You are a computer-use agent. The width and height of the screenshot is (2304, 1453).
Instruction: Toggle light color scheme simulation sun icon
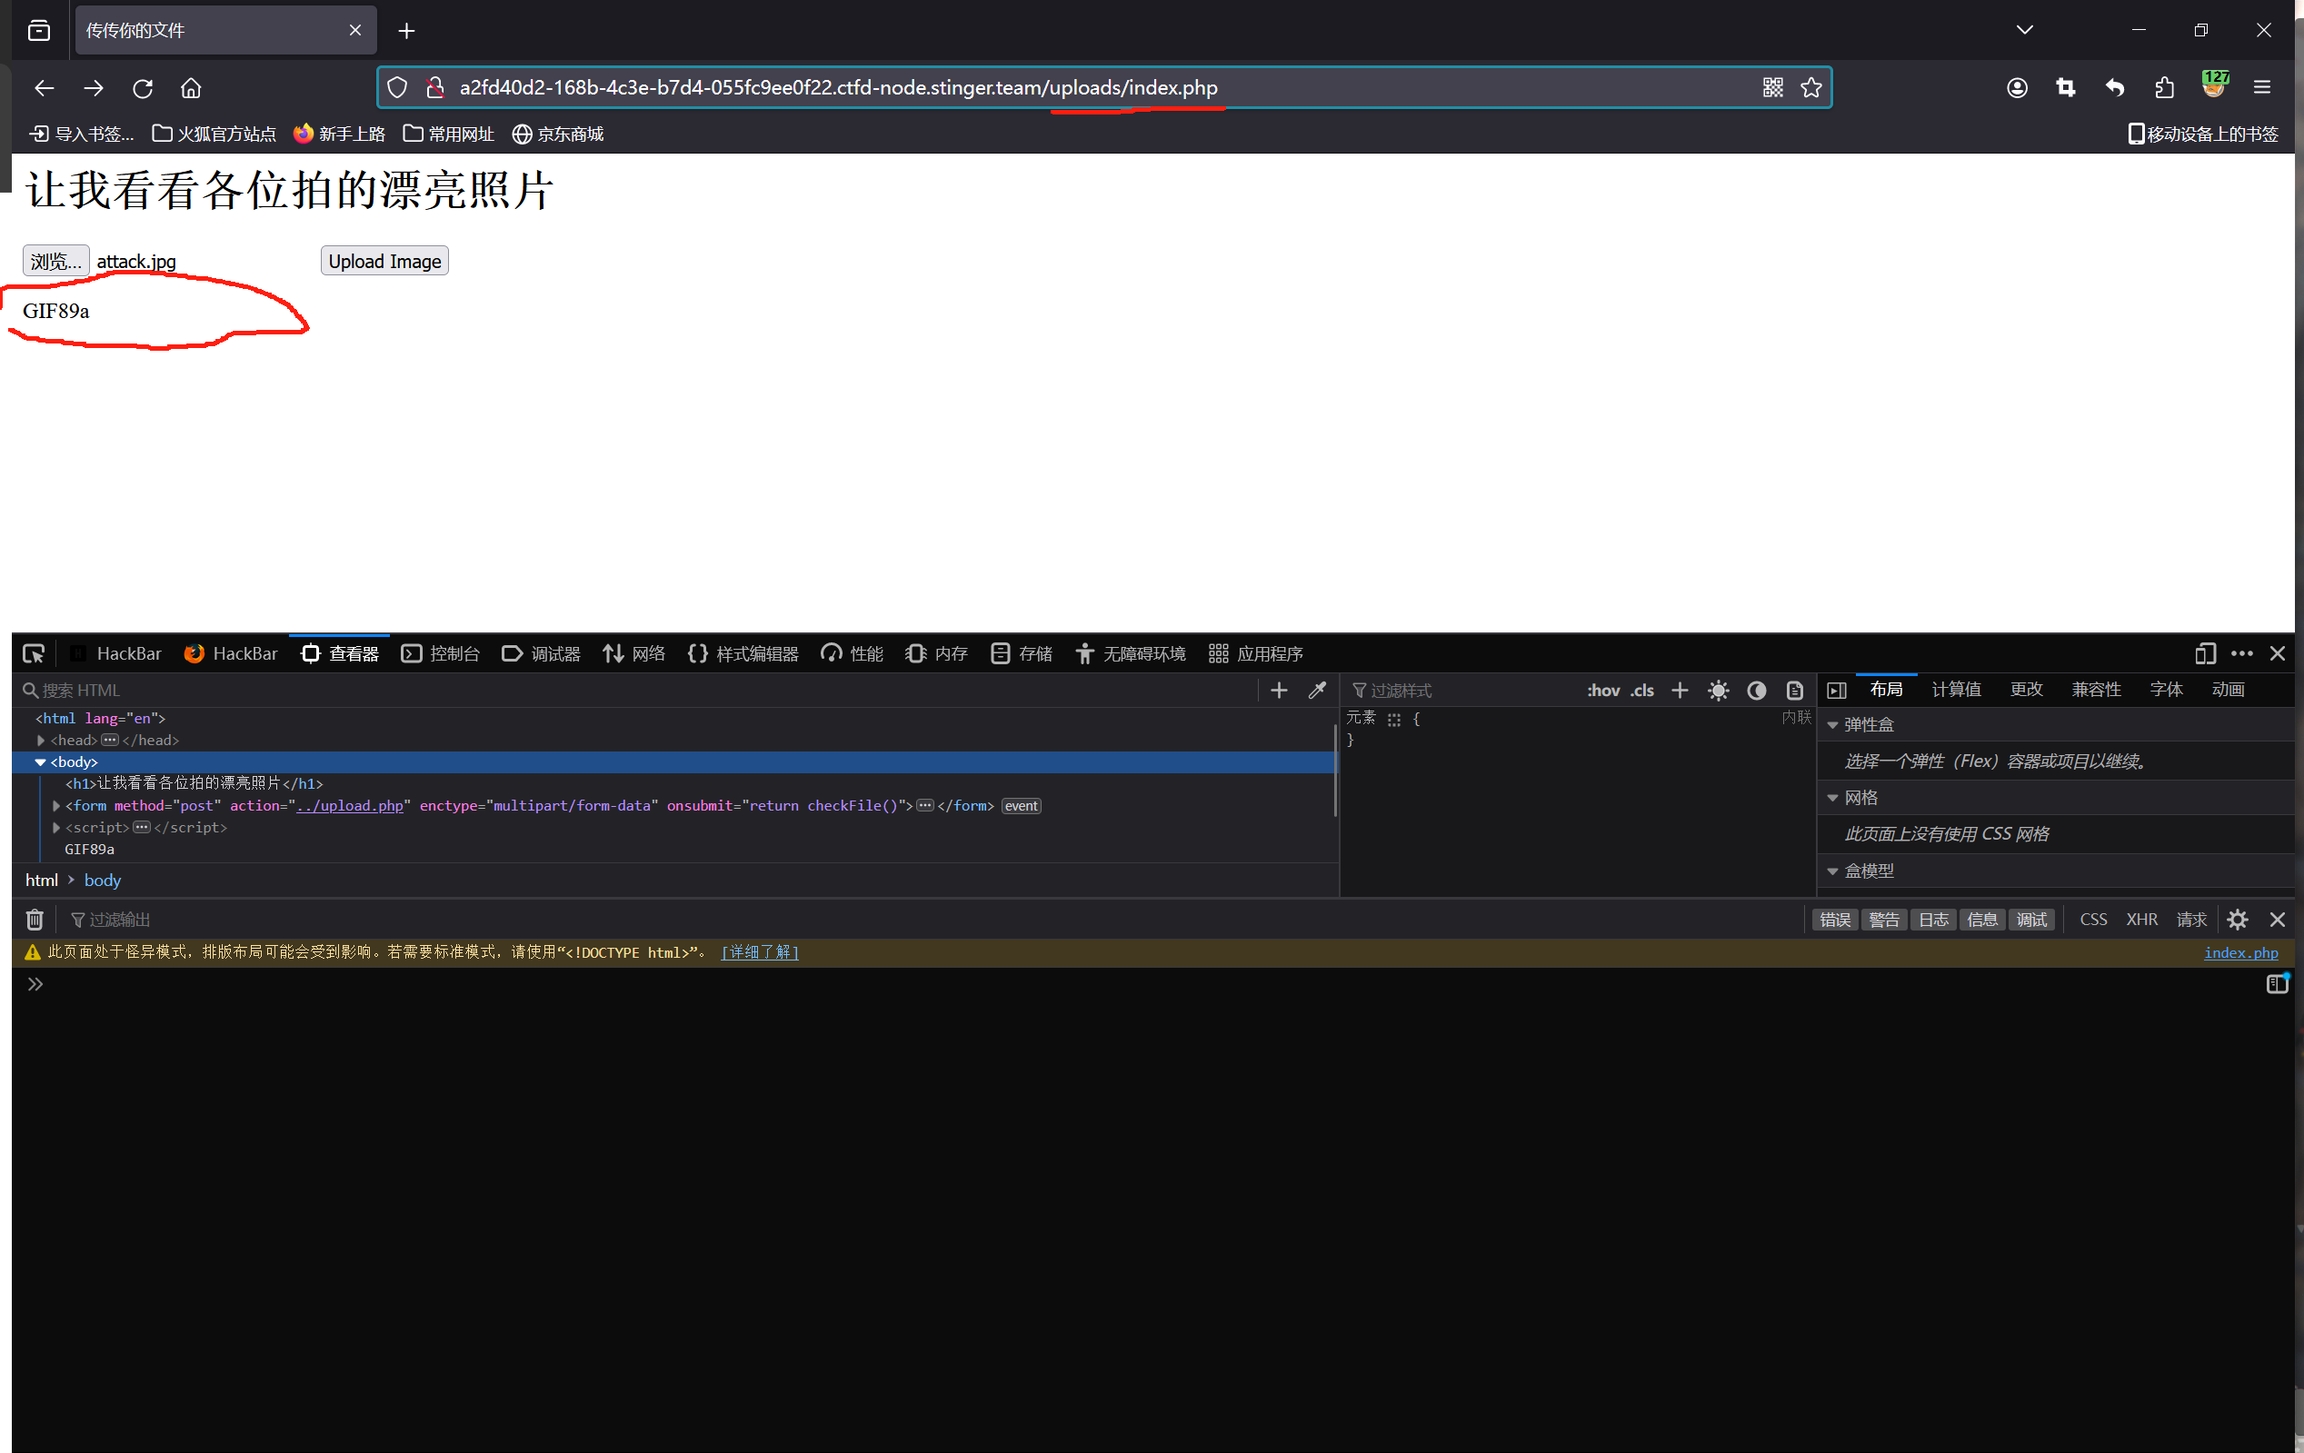tap(1718, 690)
